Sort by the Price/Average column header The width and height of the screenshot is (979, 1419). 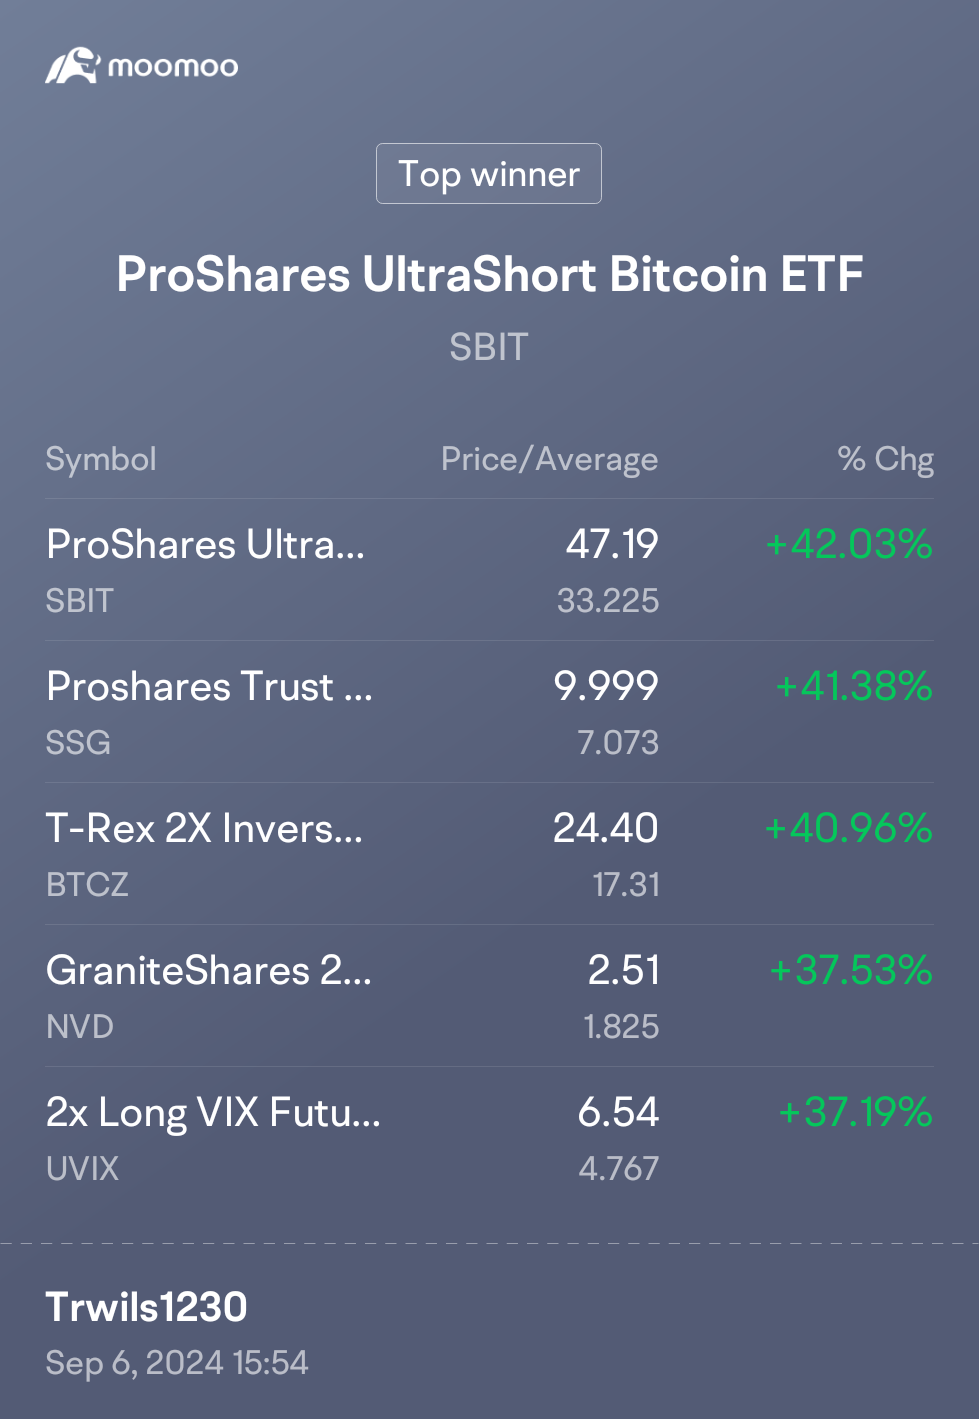point(549,459)
